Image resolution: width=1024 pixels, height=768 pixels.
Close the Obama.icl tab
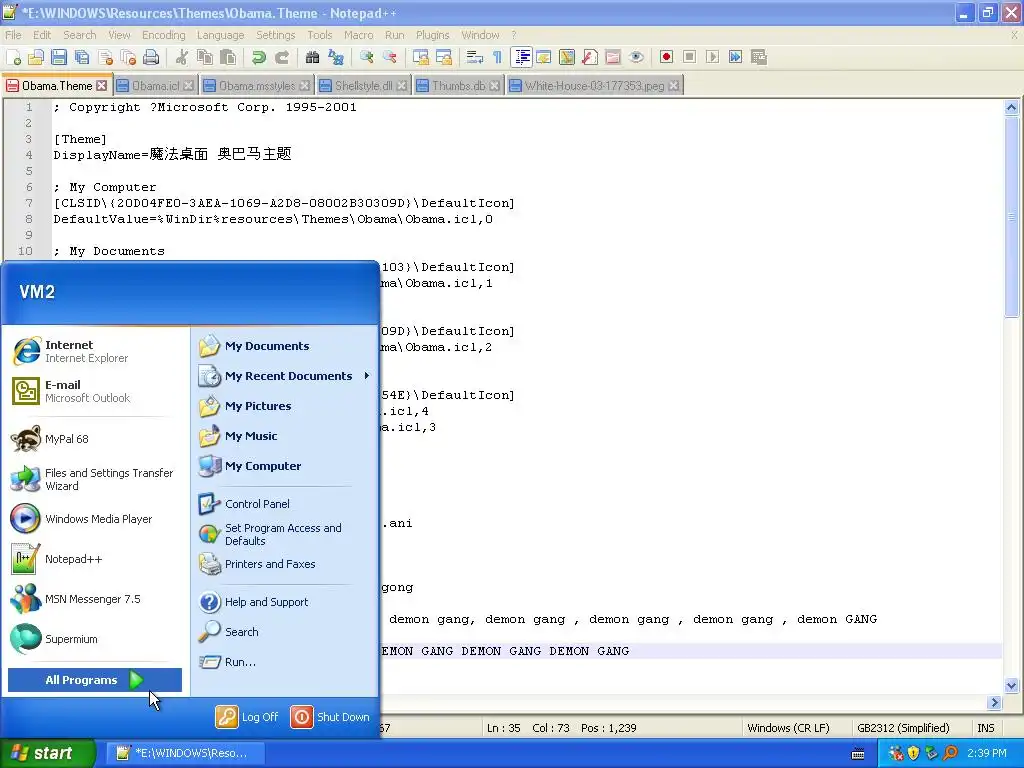[188, 86]
